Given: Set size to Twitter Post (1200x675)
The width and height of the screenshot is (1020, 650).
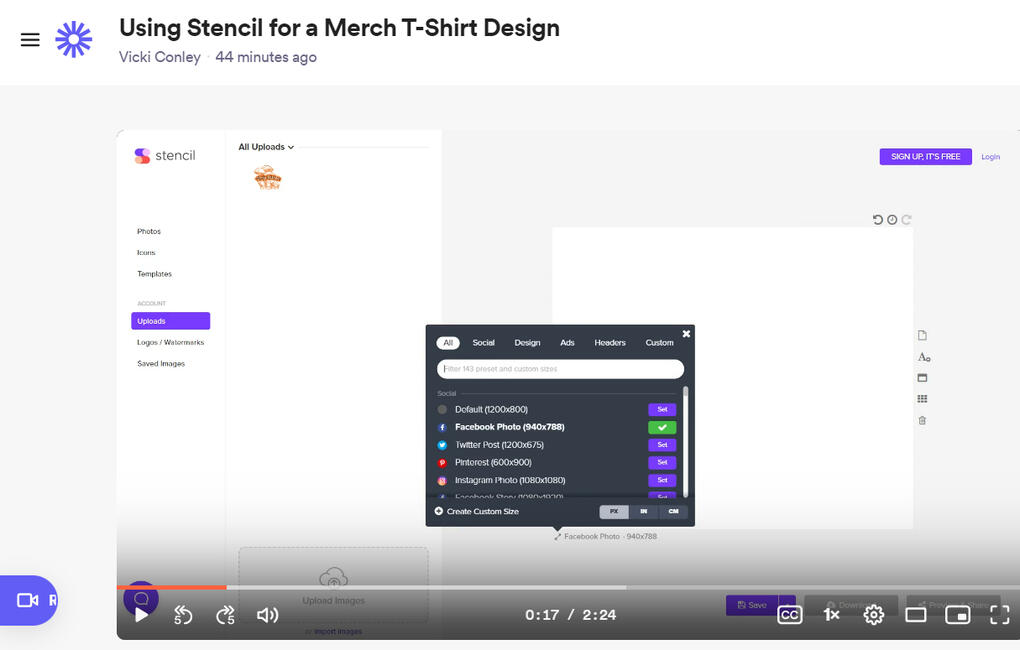Looking at the screenshot, I should pos(661,445).
